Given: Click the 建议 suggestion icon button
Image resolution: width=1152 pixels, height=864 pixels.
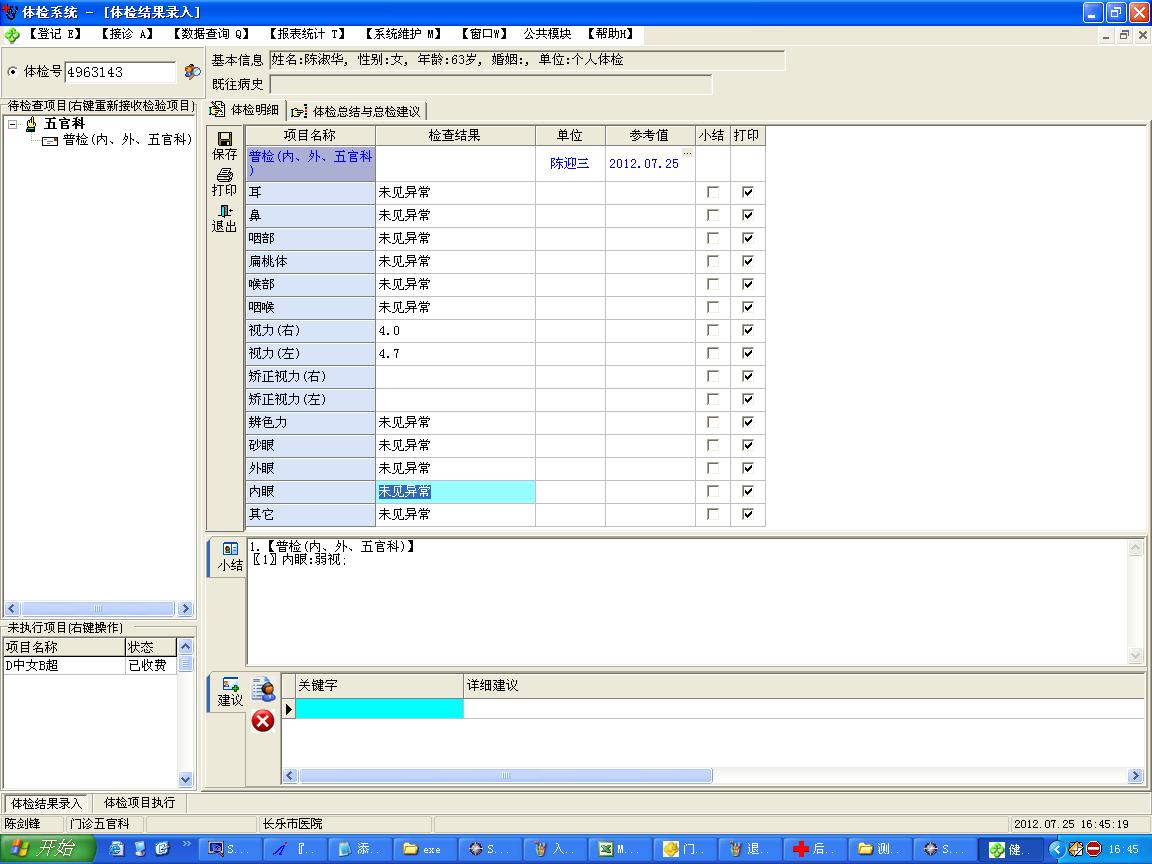Looking at the screenshot, I should (x=230, y=684).
